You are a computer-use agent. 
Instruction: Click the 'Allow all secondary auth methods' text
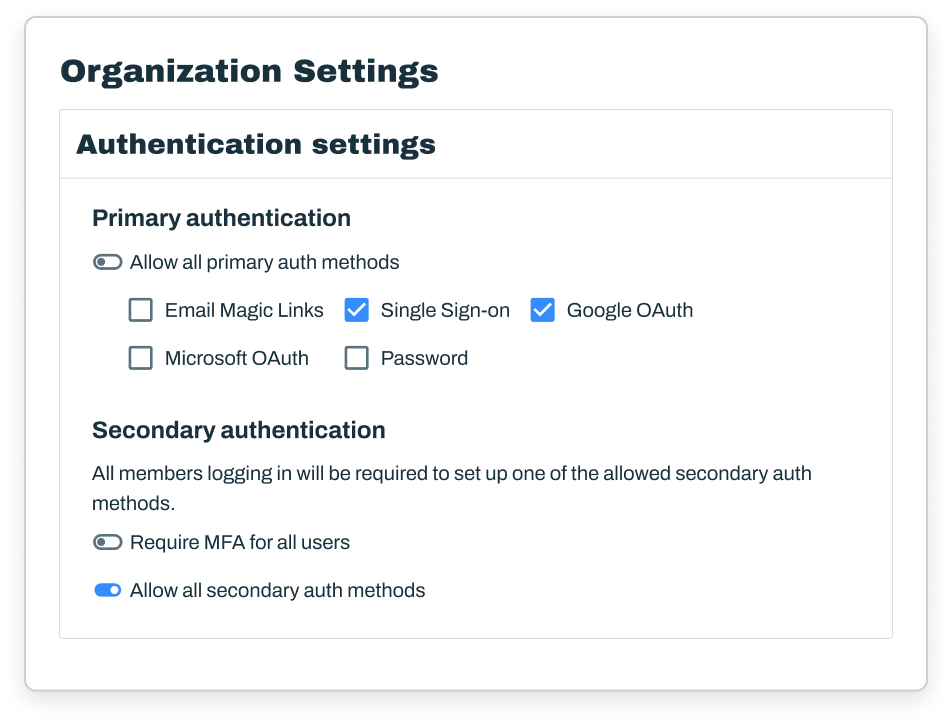[277, 590]
